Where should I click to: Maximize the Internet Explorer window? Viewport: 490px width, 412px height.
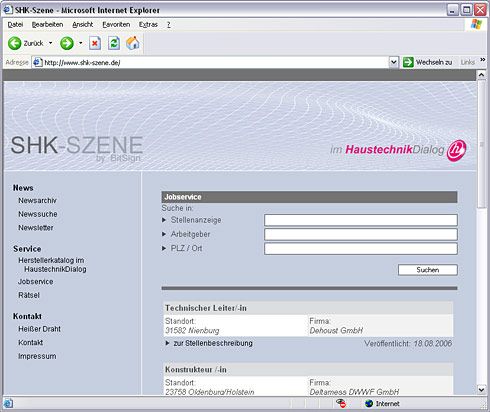466,10
